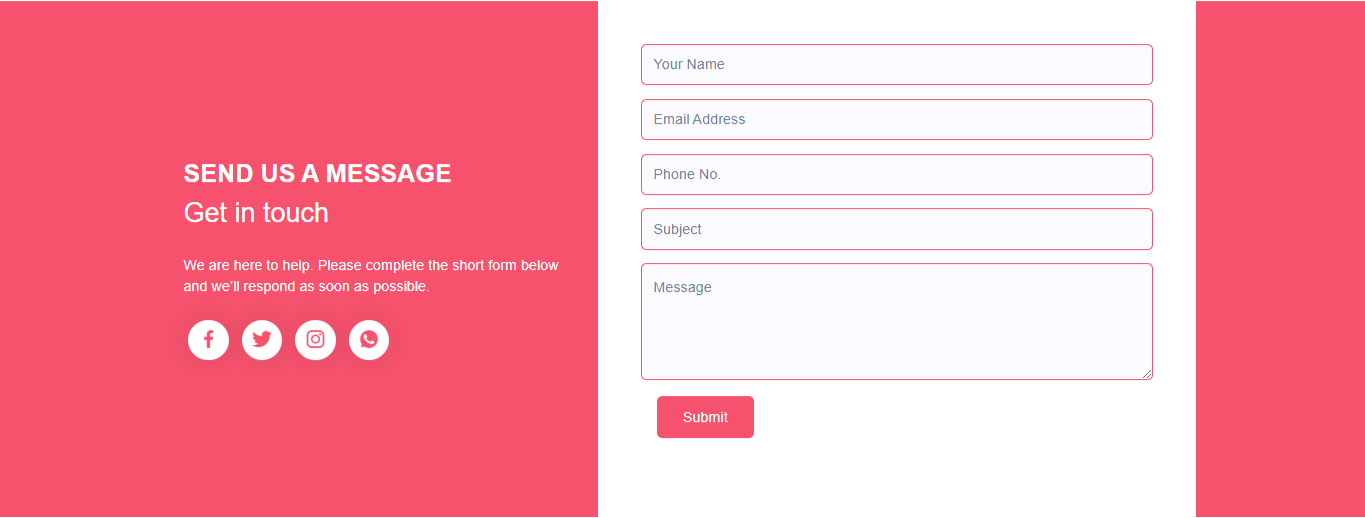Screen dimensions: 1365x518
Task: Click the SEND US A MESSAGE heading
Action: tap(317, 173)
